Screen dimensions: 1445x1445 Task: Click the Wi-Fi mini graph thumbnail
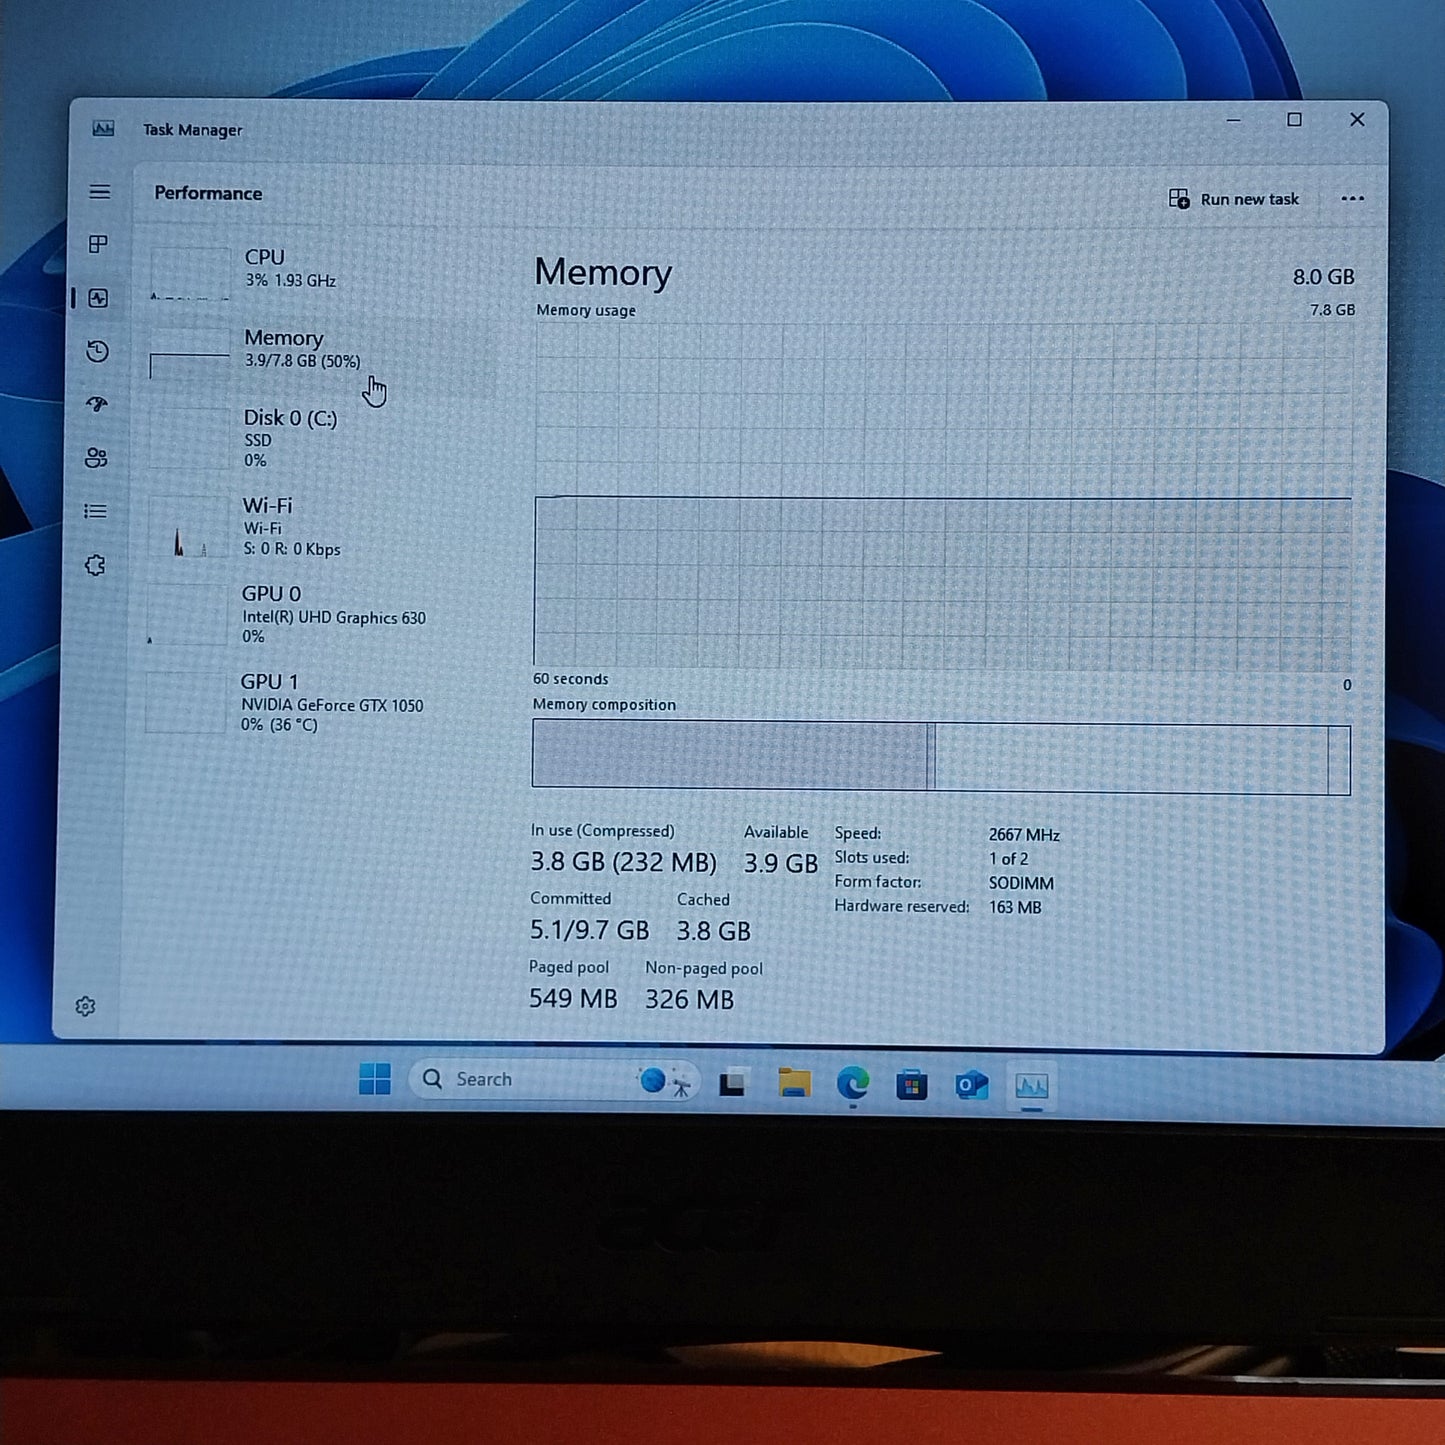pos(188,527)
